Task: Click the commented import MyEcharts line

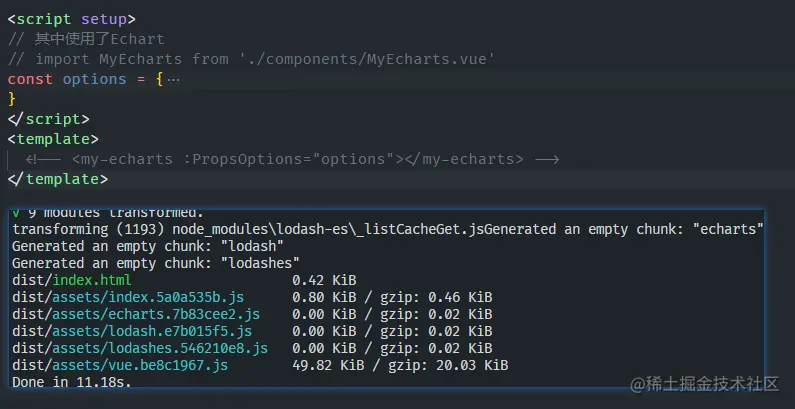Action: pyautogui.click(x=250, y=59)
